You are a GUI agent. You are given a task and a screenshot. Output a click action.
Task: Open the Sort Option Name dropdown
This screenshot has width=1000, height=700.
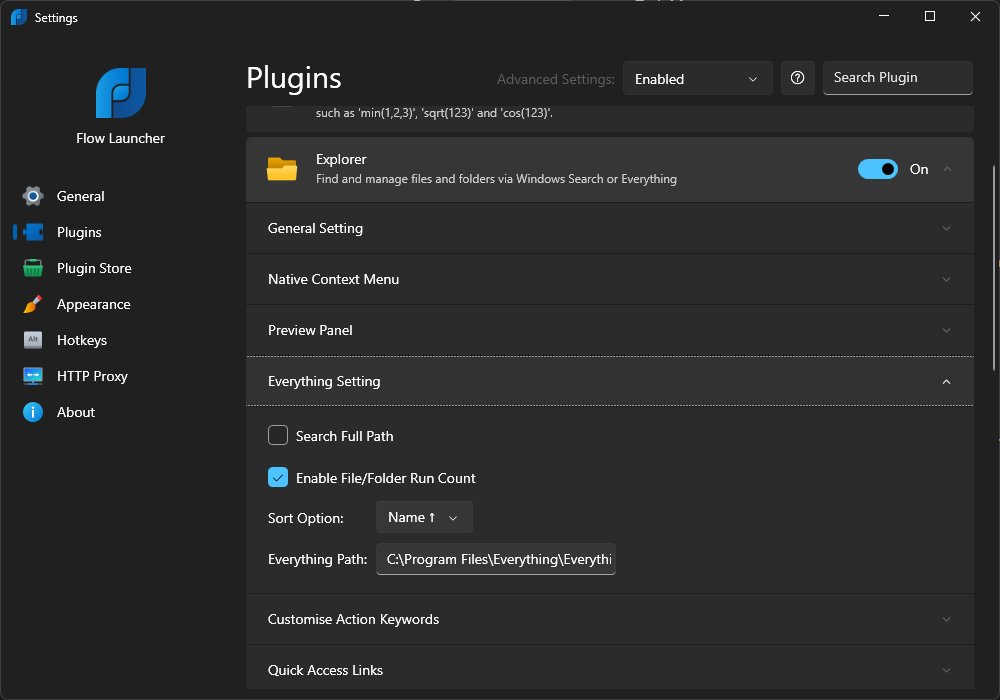pyautogui.click(x=424, y=517)
